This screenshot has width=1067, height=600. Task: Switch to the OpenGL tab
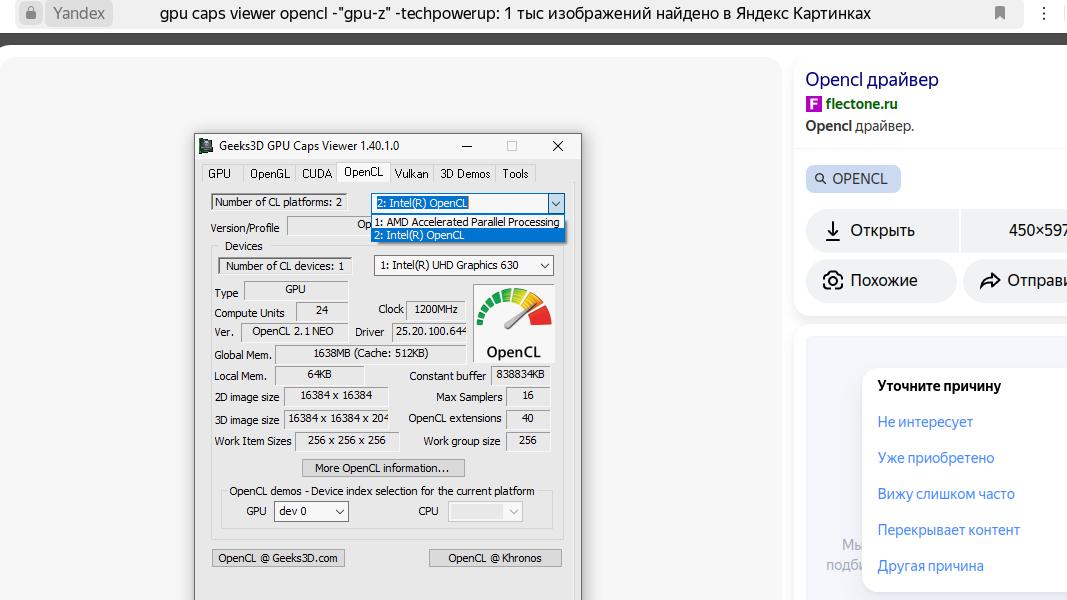(269, 173)
